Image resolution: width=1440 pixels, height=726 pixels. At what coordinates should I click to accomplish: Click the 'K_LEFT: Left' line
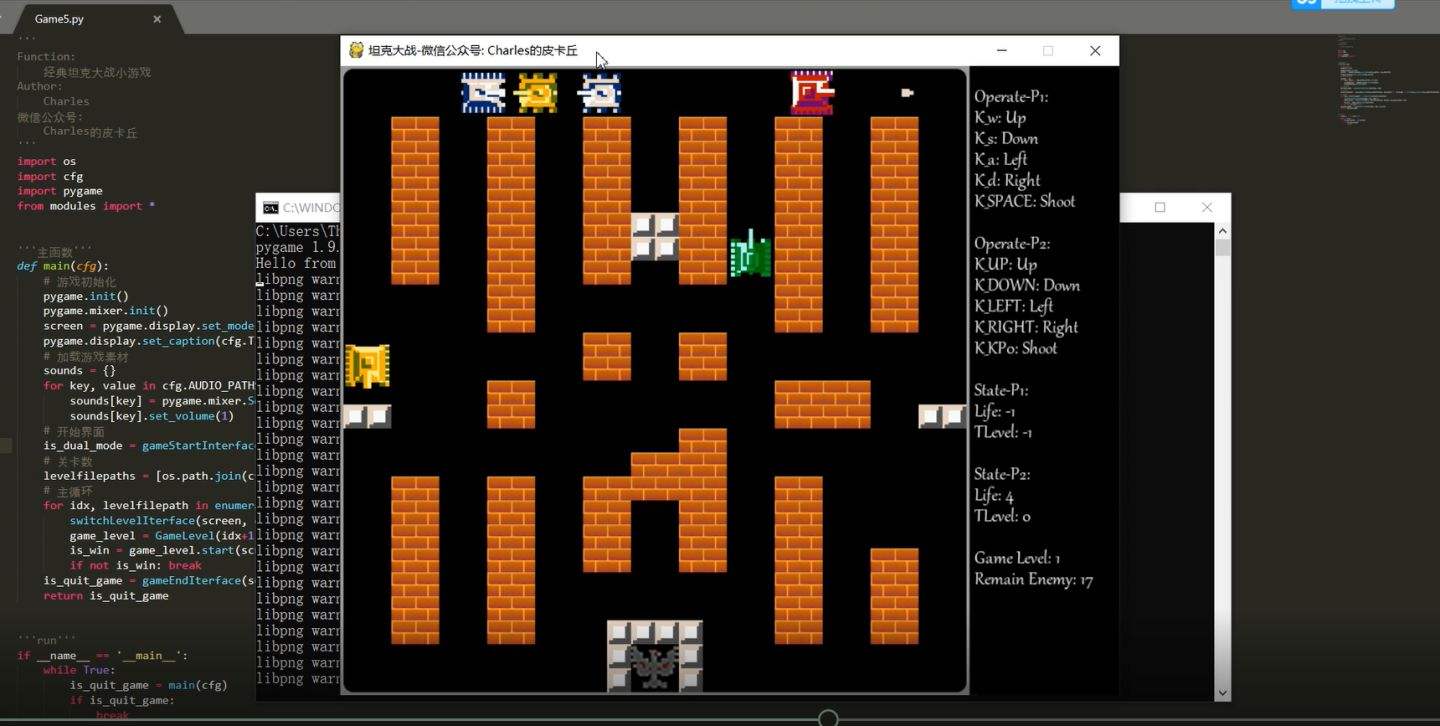point(1014,306)
